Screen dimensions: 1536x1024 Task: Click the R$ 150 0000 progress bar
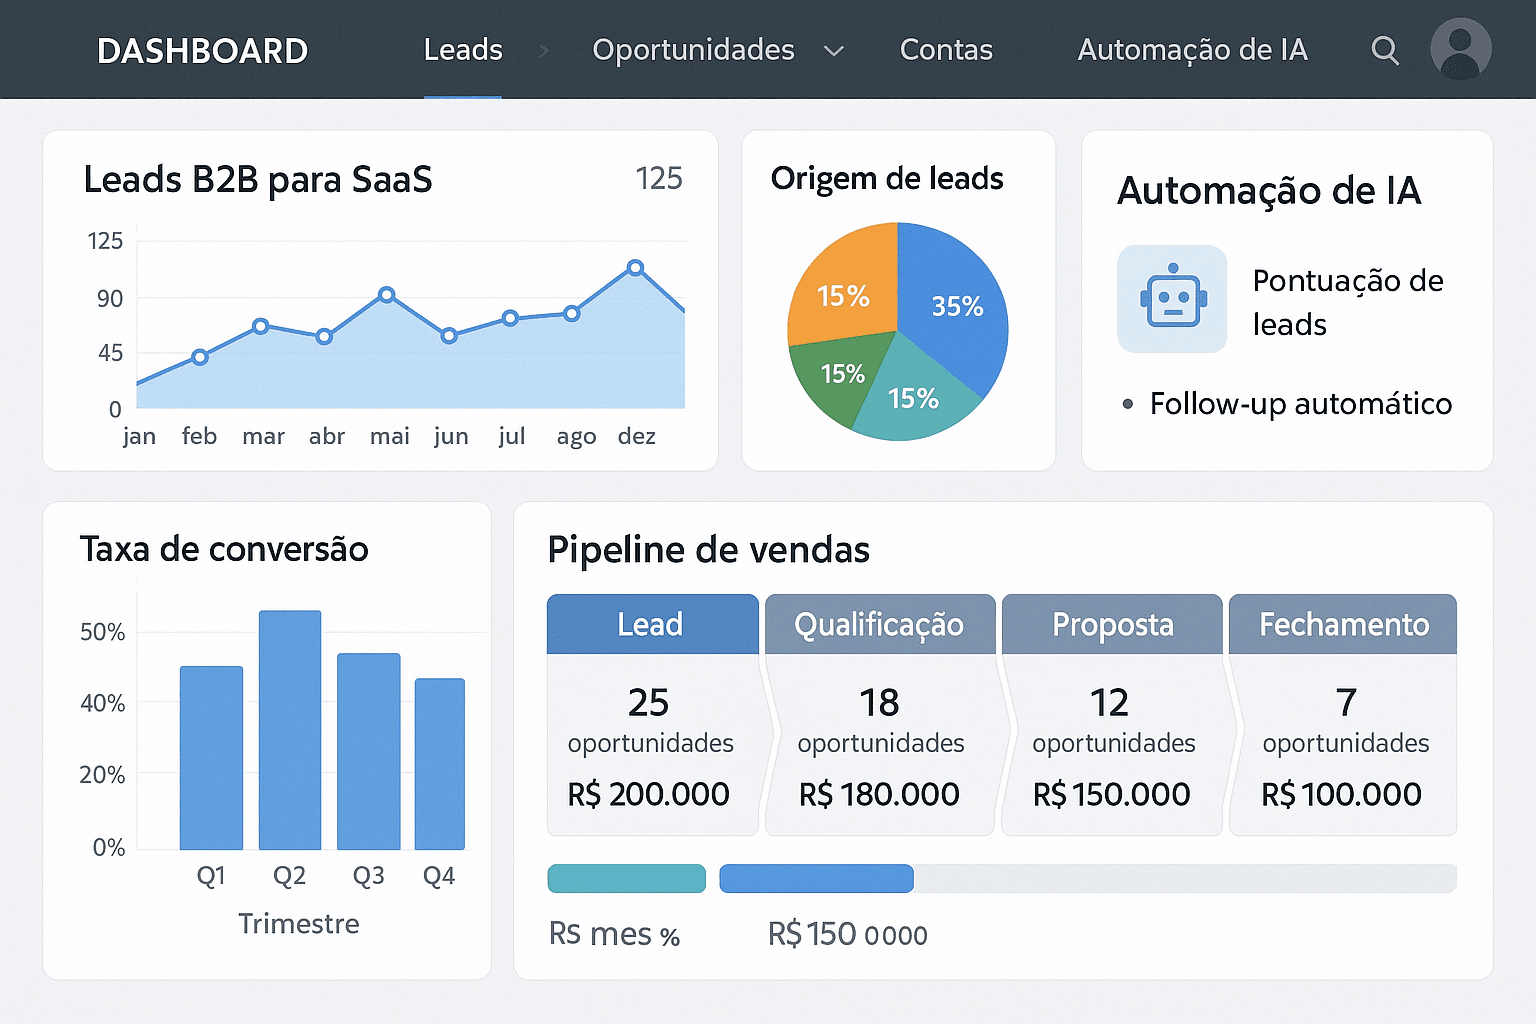816,879
